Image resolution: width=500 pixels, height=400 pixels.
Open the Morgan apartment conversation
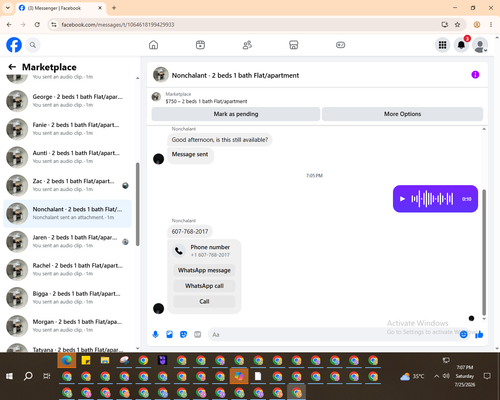[67, 326]
